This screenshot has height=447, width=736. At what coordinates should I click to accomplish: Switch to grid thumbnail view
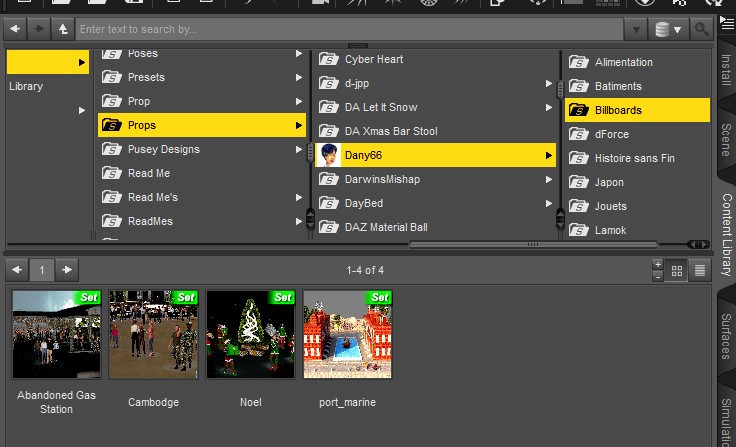(x=676, y=270)
